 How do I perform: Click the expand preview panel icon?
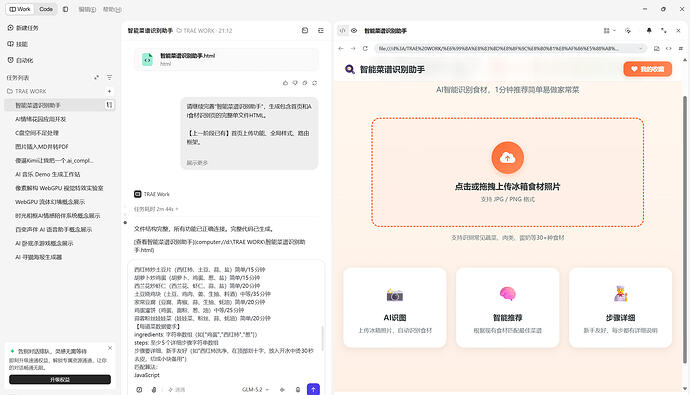coord(664,30)
